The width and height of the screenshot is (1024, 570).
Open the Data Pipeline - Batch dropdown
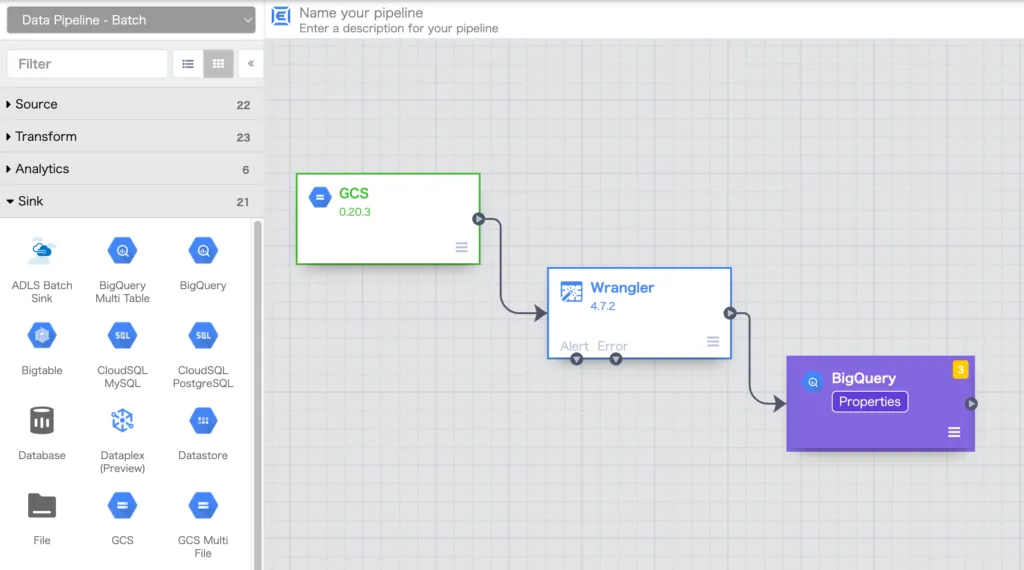click(x=131, y=20)
